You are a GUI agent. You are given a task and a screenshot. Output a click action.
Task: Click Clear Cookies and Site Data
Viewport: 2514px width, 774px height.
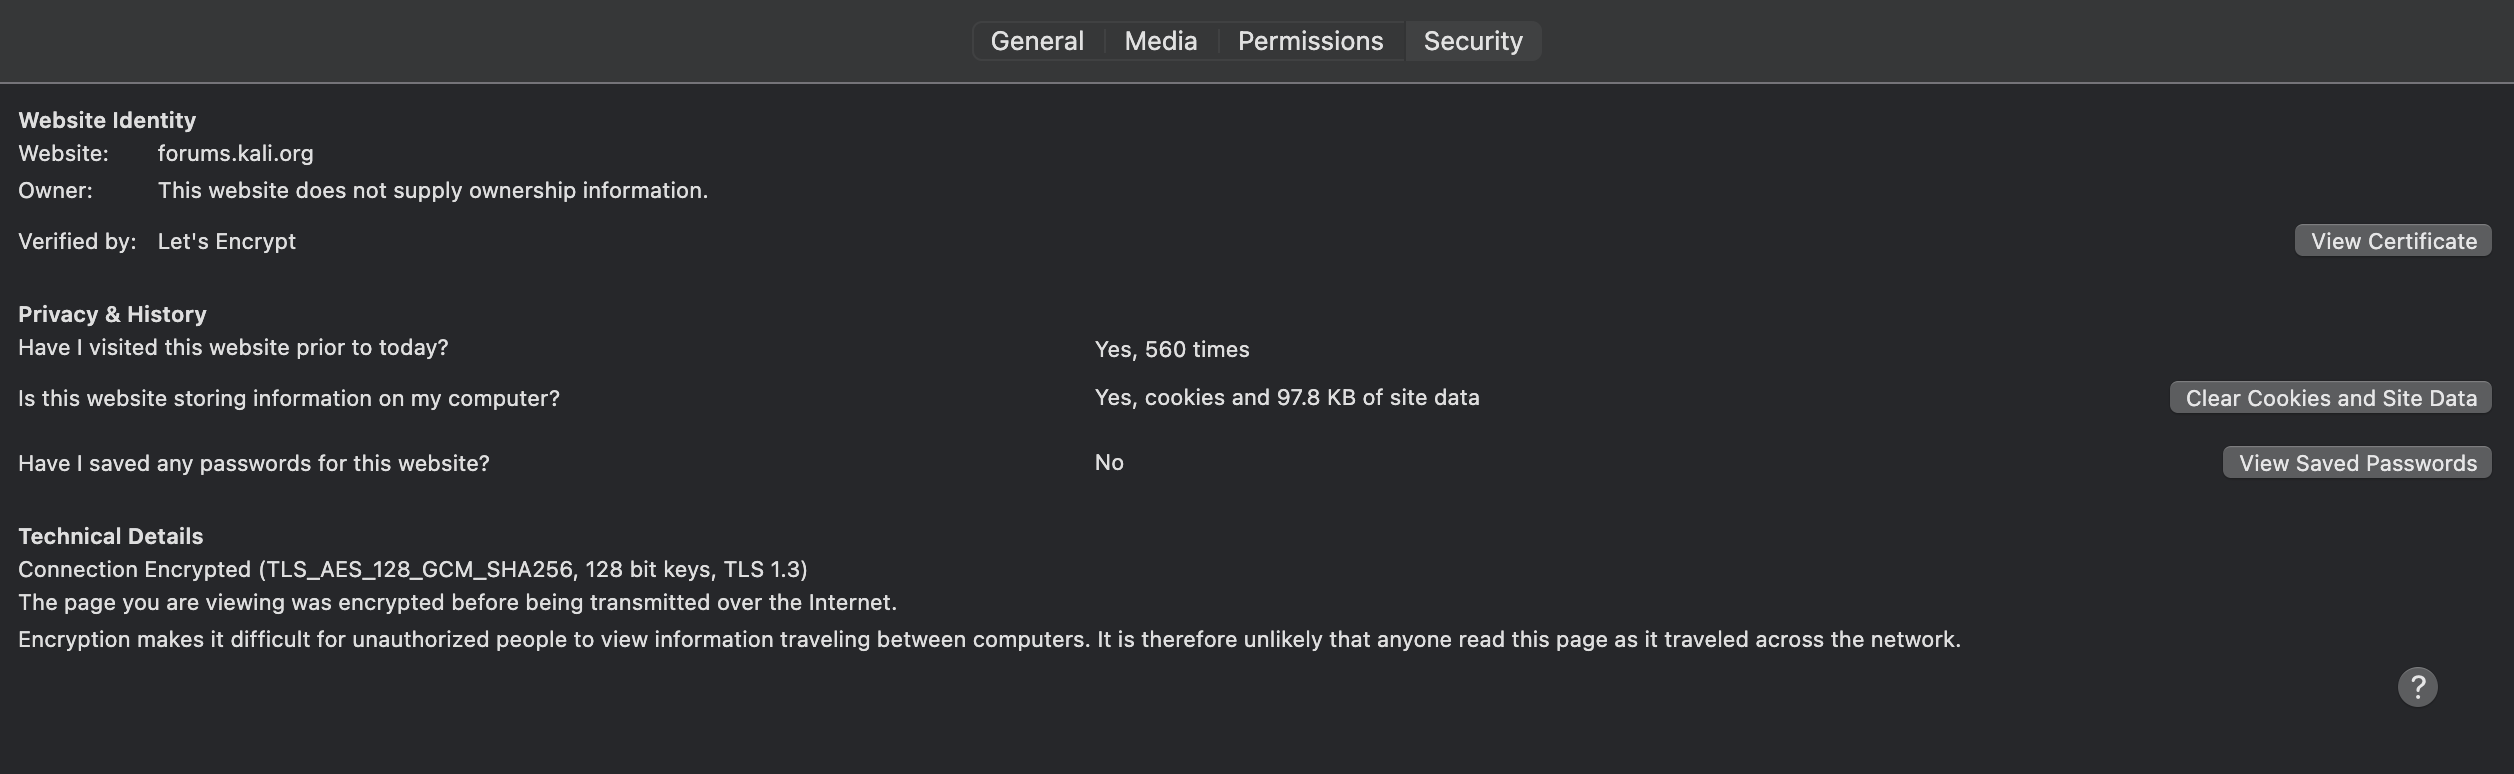pos(2330,398)
